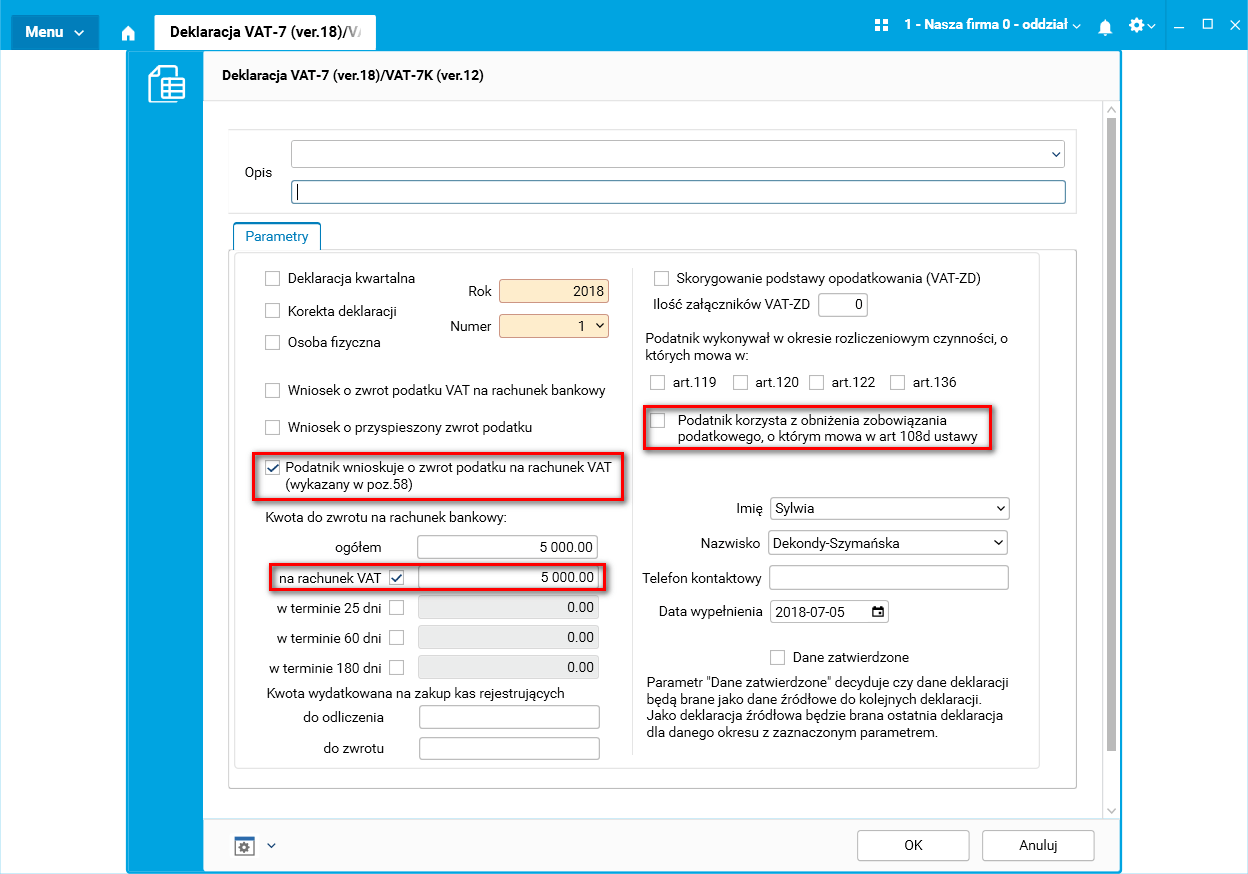Check the art.136 box
Screen dimensions: 1248x874
coord(897,383)
